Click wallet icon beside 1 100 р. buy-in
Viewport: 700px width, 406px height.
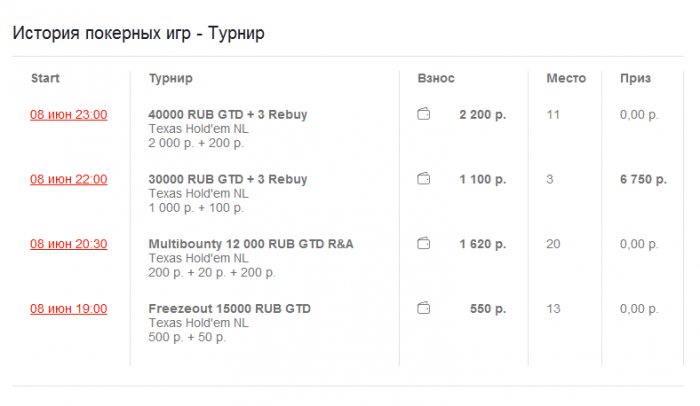(x=424, y=179)
